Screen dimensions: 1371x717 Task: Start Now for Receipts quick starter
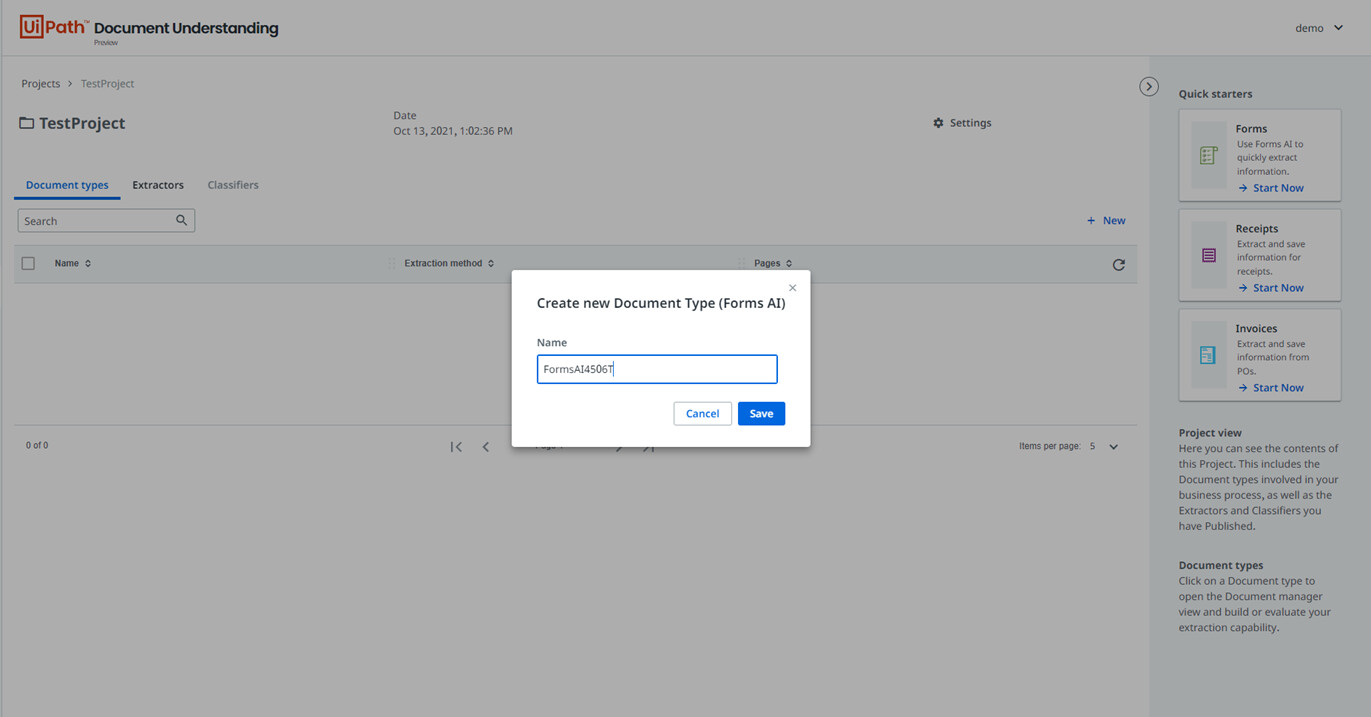[x=1271, y=288]
